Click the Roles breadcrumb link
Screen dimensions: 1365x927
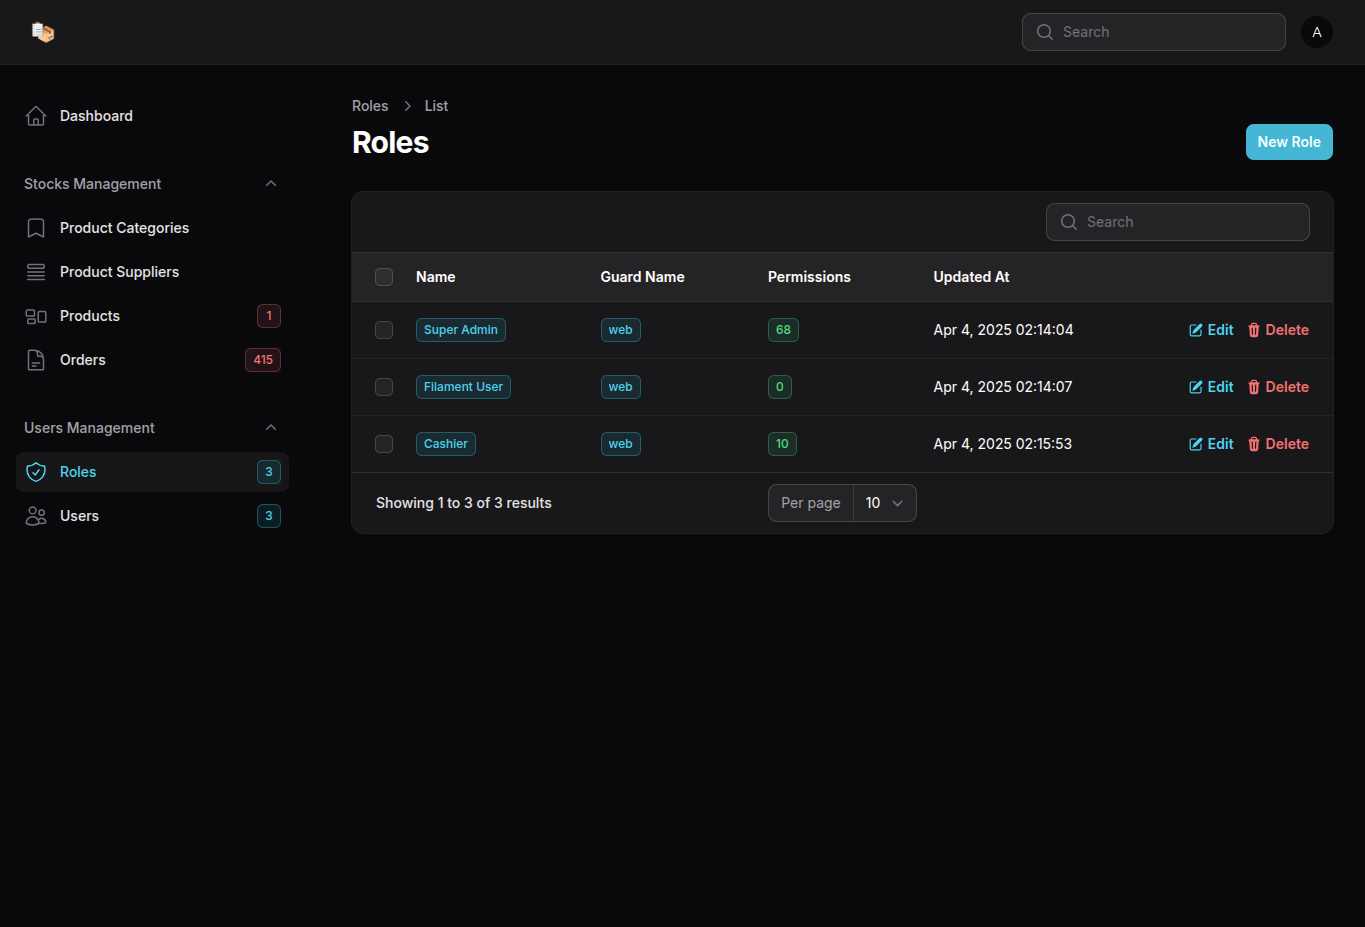point(370,106)
